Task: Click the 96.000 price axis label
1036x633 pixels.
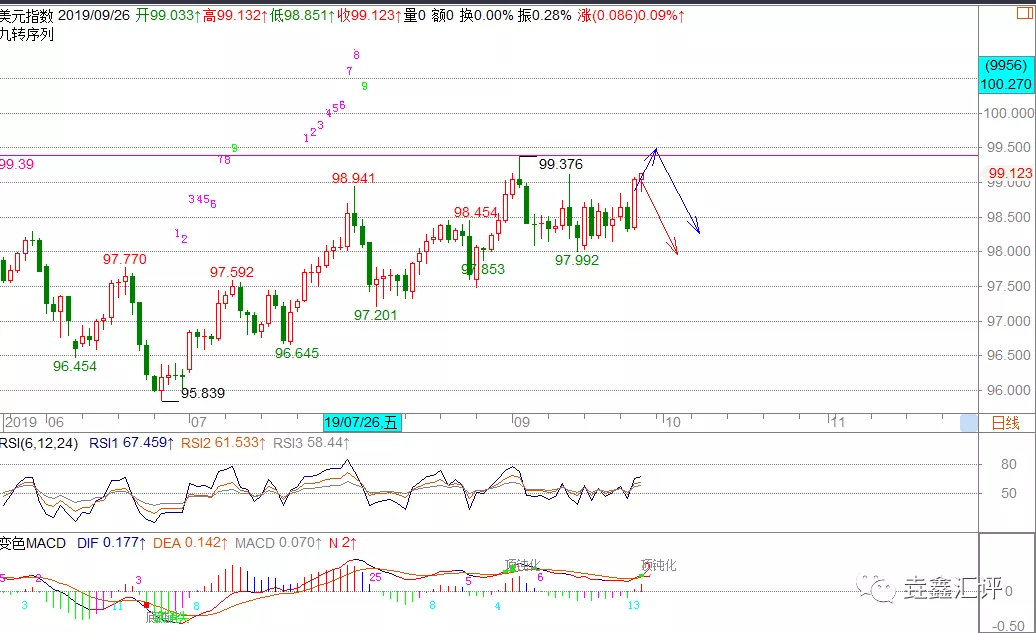Action: click(1009, 390)
